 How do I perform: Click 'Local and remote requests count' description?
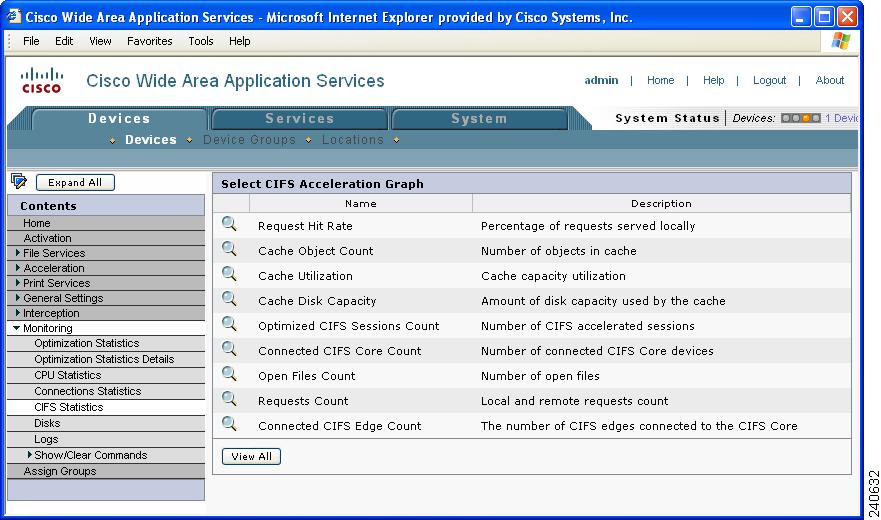coord(574,401)
